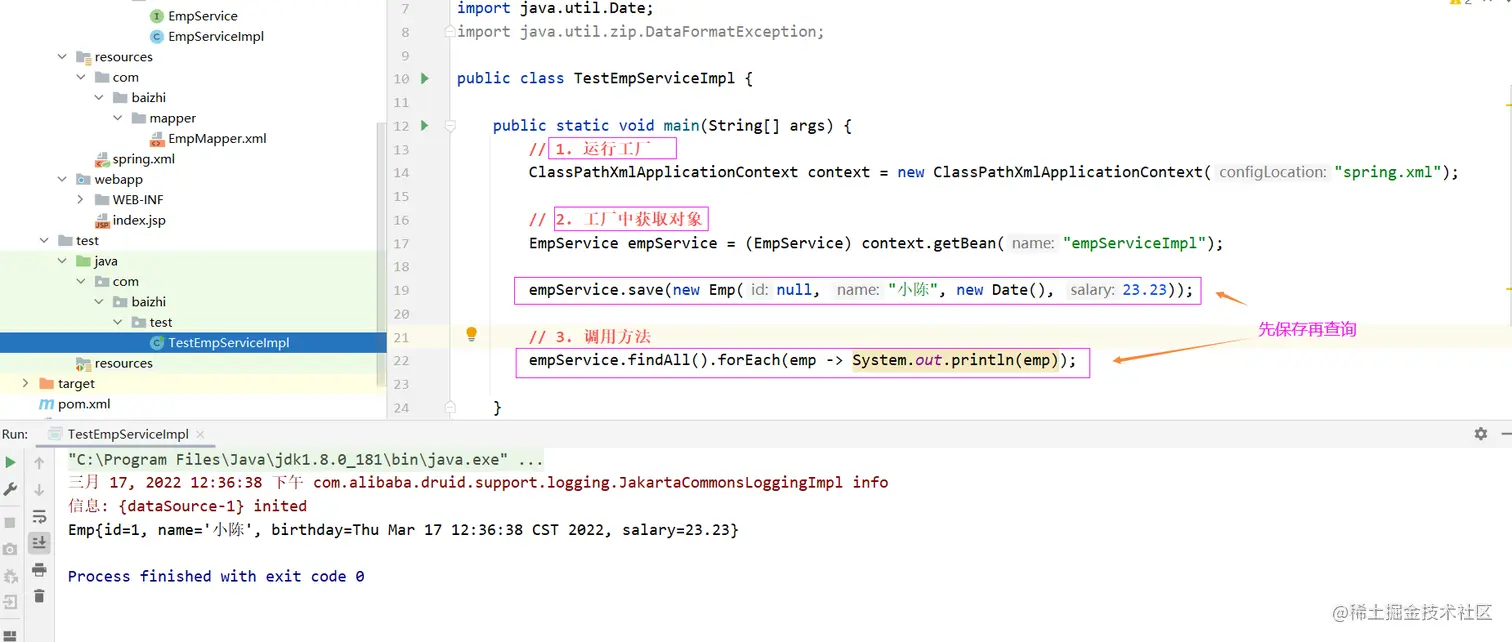Click line number 19 in gutter
Screen dimensions: 1512x642
(401, 290)
